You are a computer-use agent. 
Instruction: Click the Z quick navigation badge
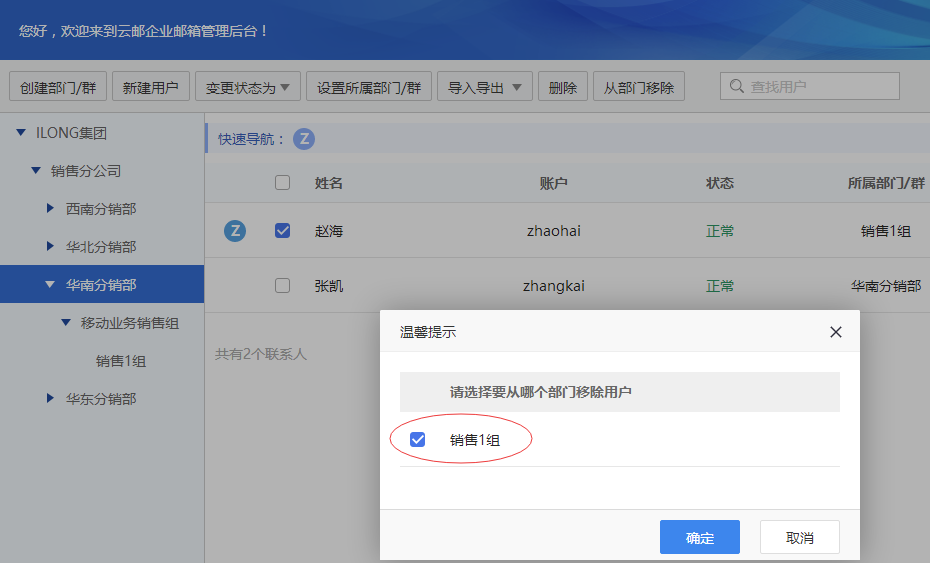(304, 139)
